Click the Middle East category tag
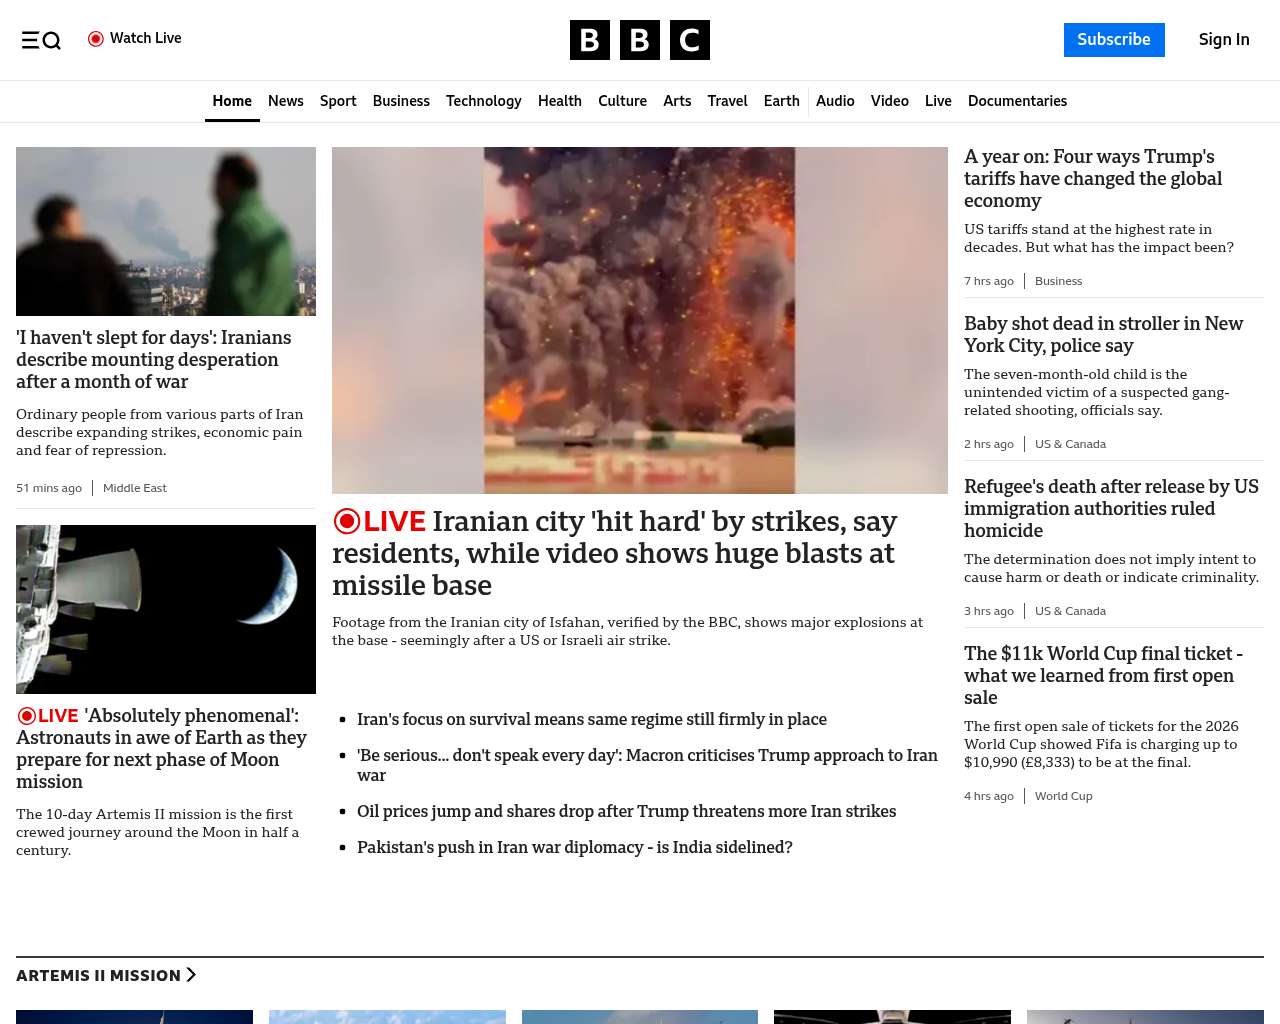1280x1024 pixels. [x=135, y=488]
